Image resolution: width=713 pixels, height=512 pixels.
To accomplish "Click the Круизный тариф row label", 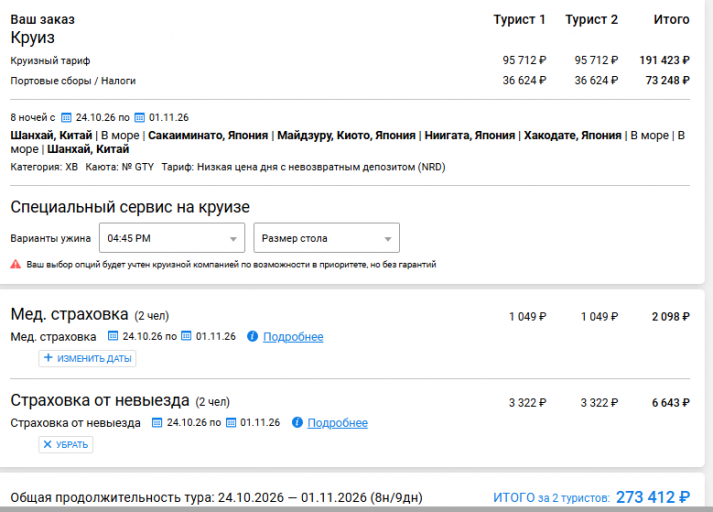I will click(50, 60).
